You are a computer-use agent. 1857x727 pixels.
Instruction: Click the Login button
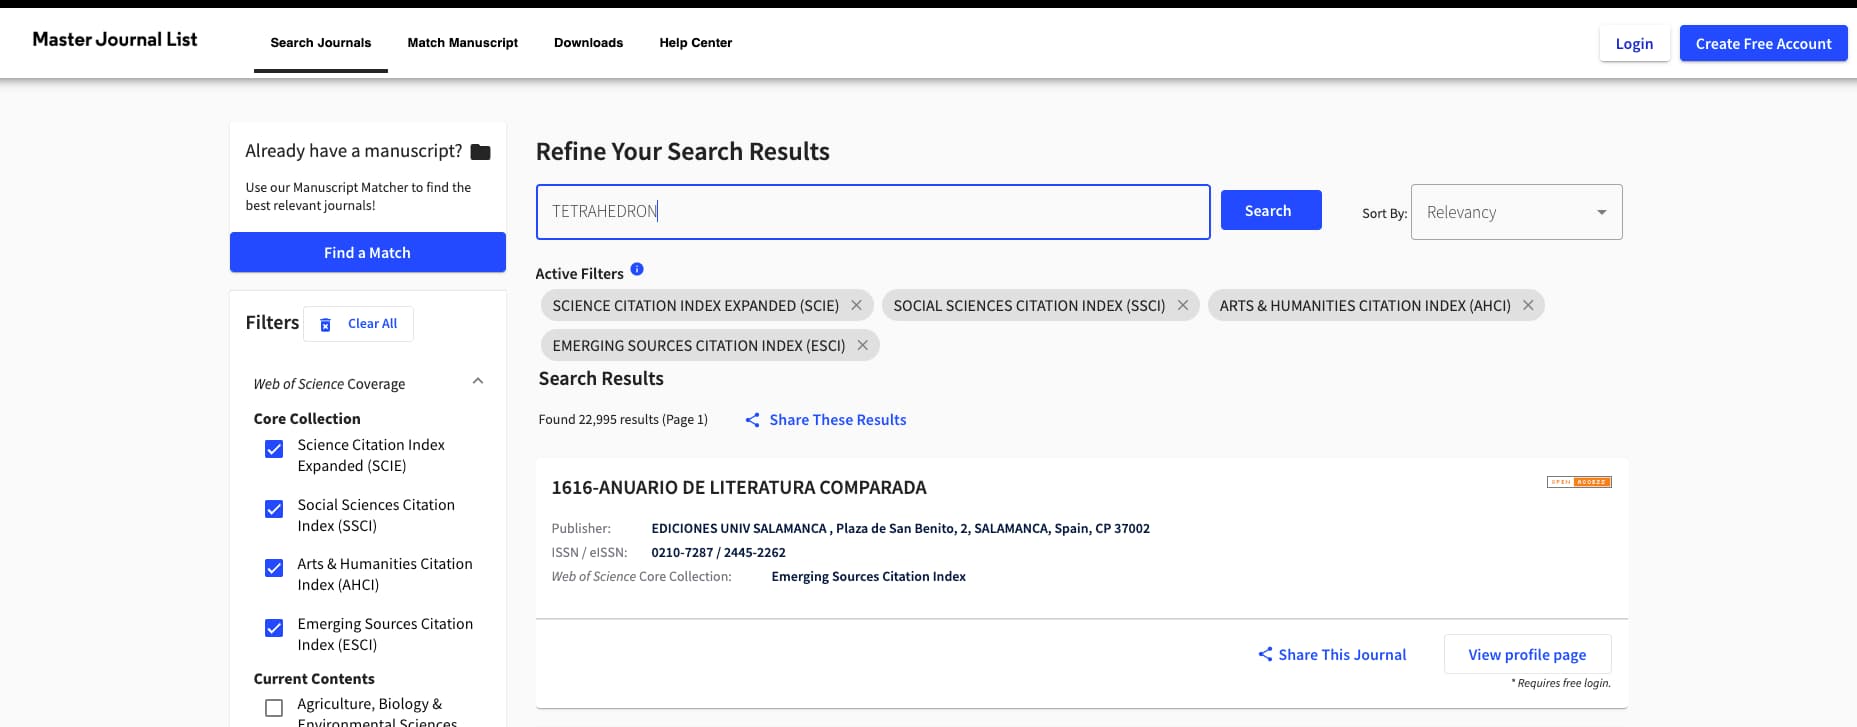tap(1635, 43)
